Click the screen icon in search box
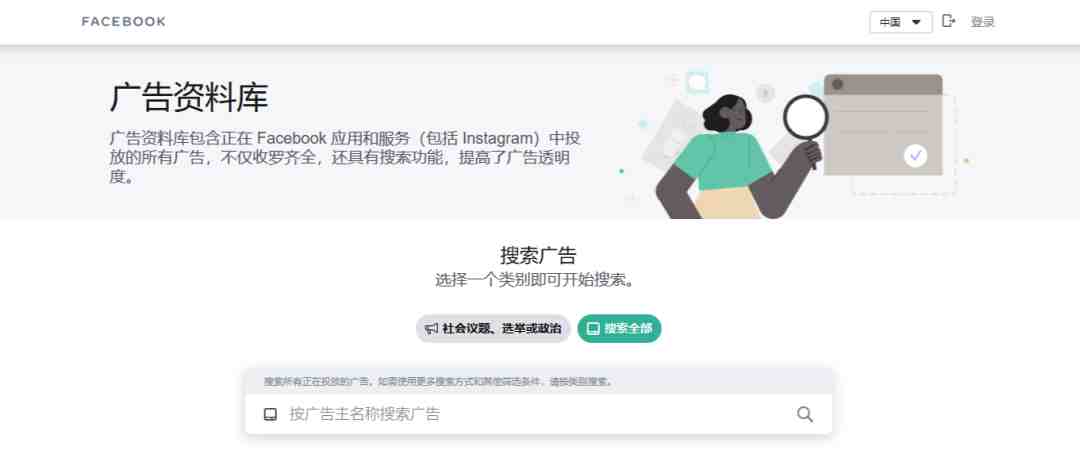The image size is (1080, 454). (x=271, y=414)
